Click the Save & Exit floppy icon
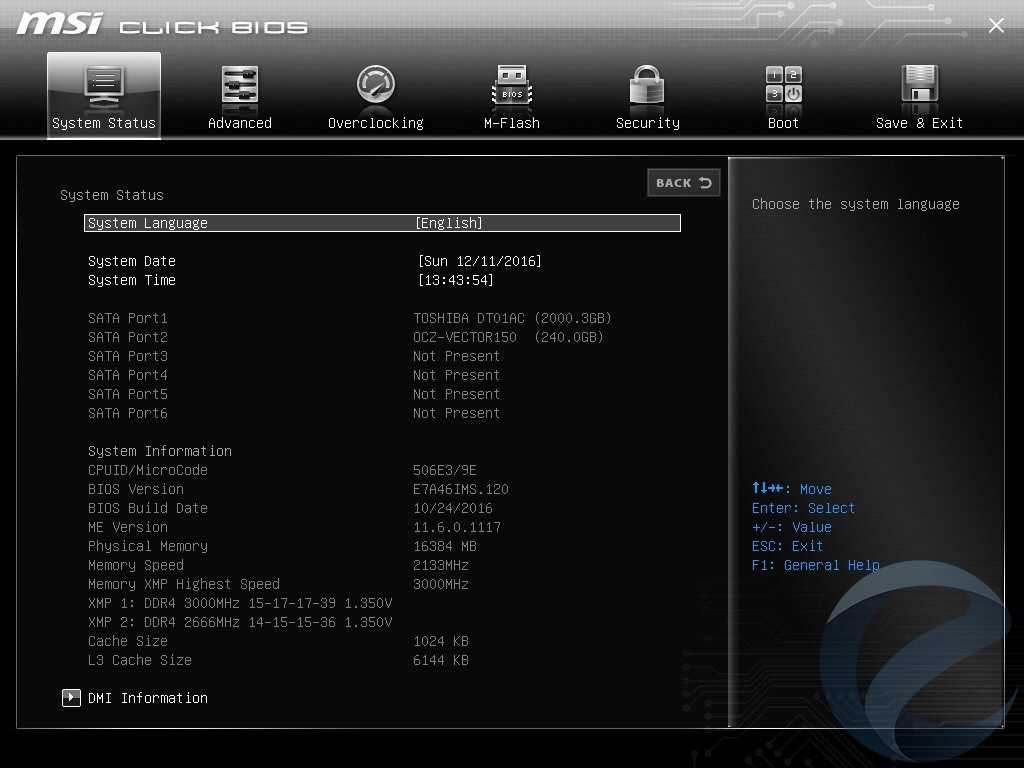The width and height of the screenshot is (1024, 768). [x=919, y=86]
